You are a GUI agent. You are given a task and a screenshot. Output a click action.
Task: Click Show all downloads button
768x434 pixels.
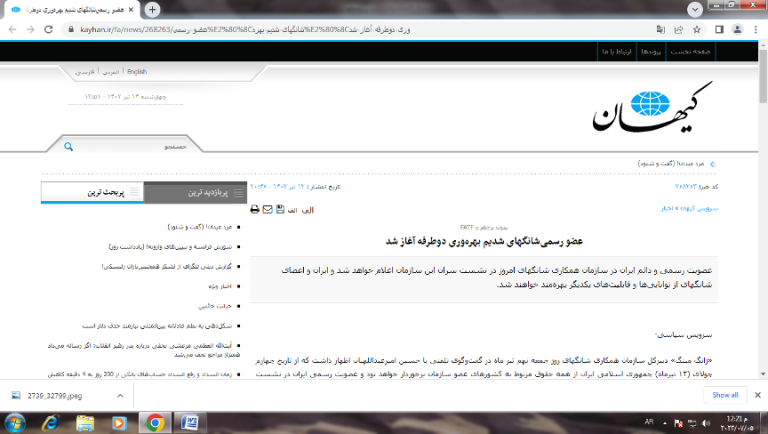(x=725, y=395)
